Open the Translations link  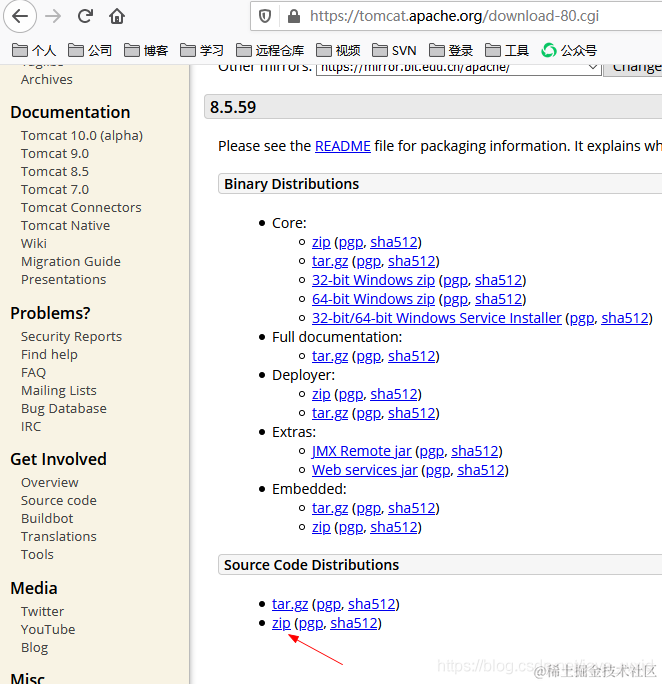59,537
